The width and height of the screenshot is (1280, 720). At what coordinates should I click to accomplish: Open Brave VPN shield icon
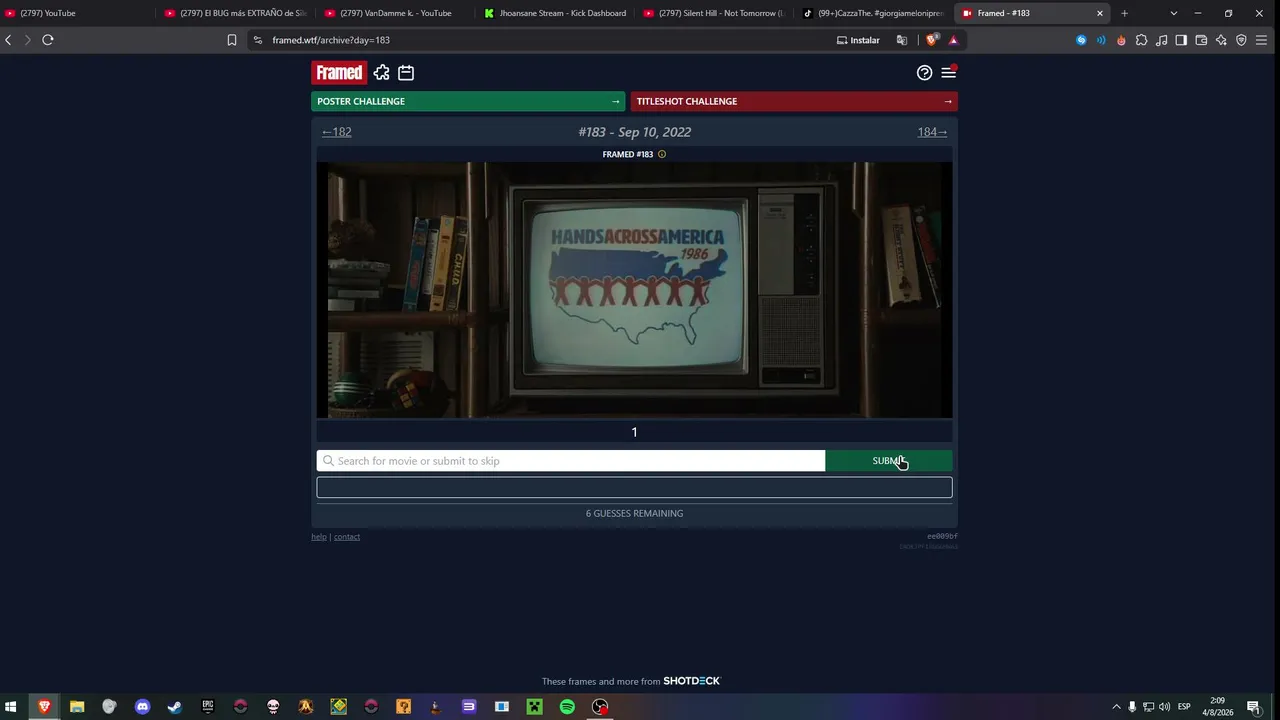[x=1241, y=40]
